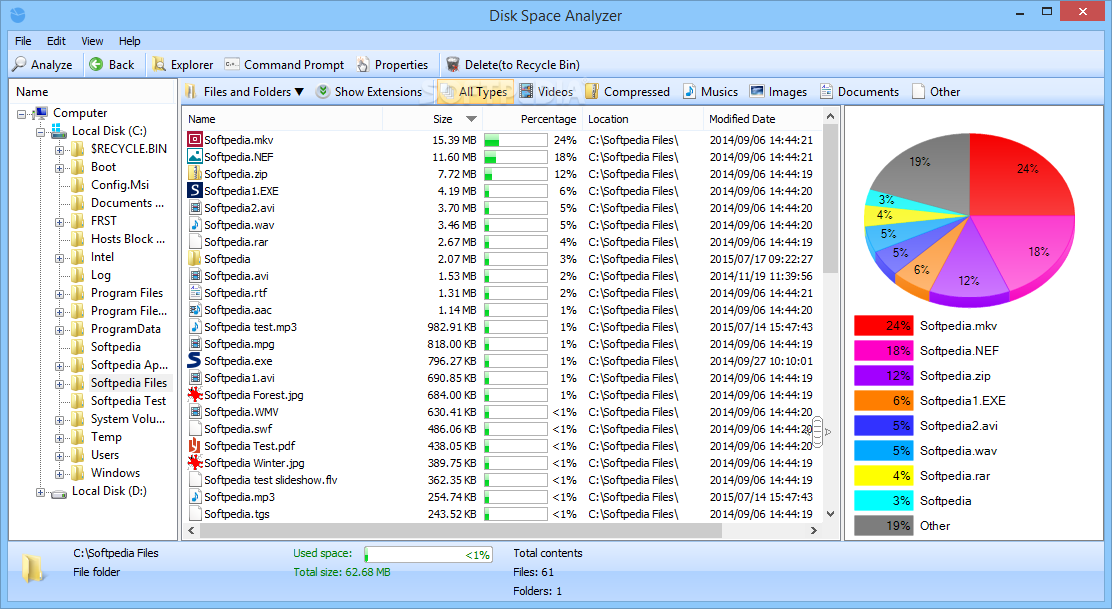
Task: Filter by Images file type
Action: pos(779,91)
